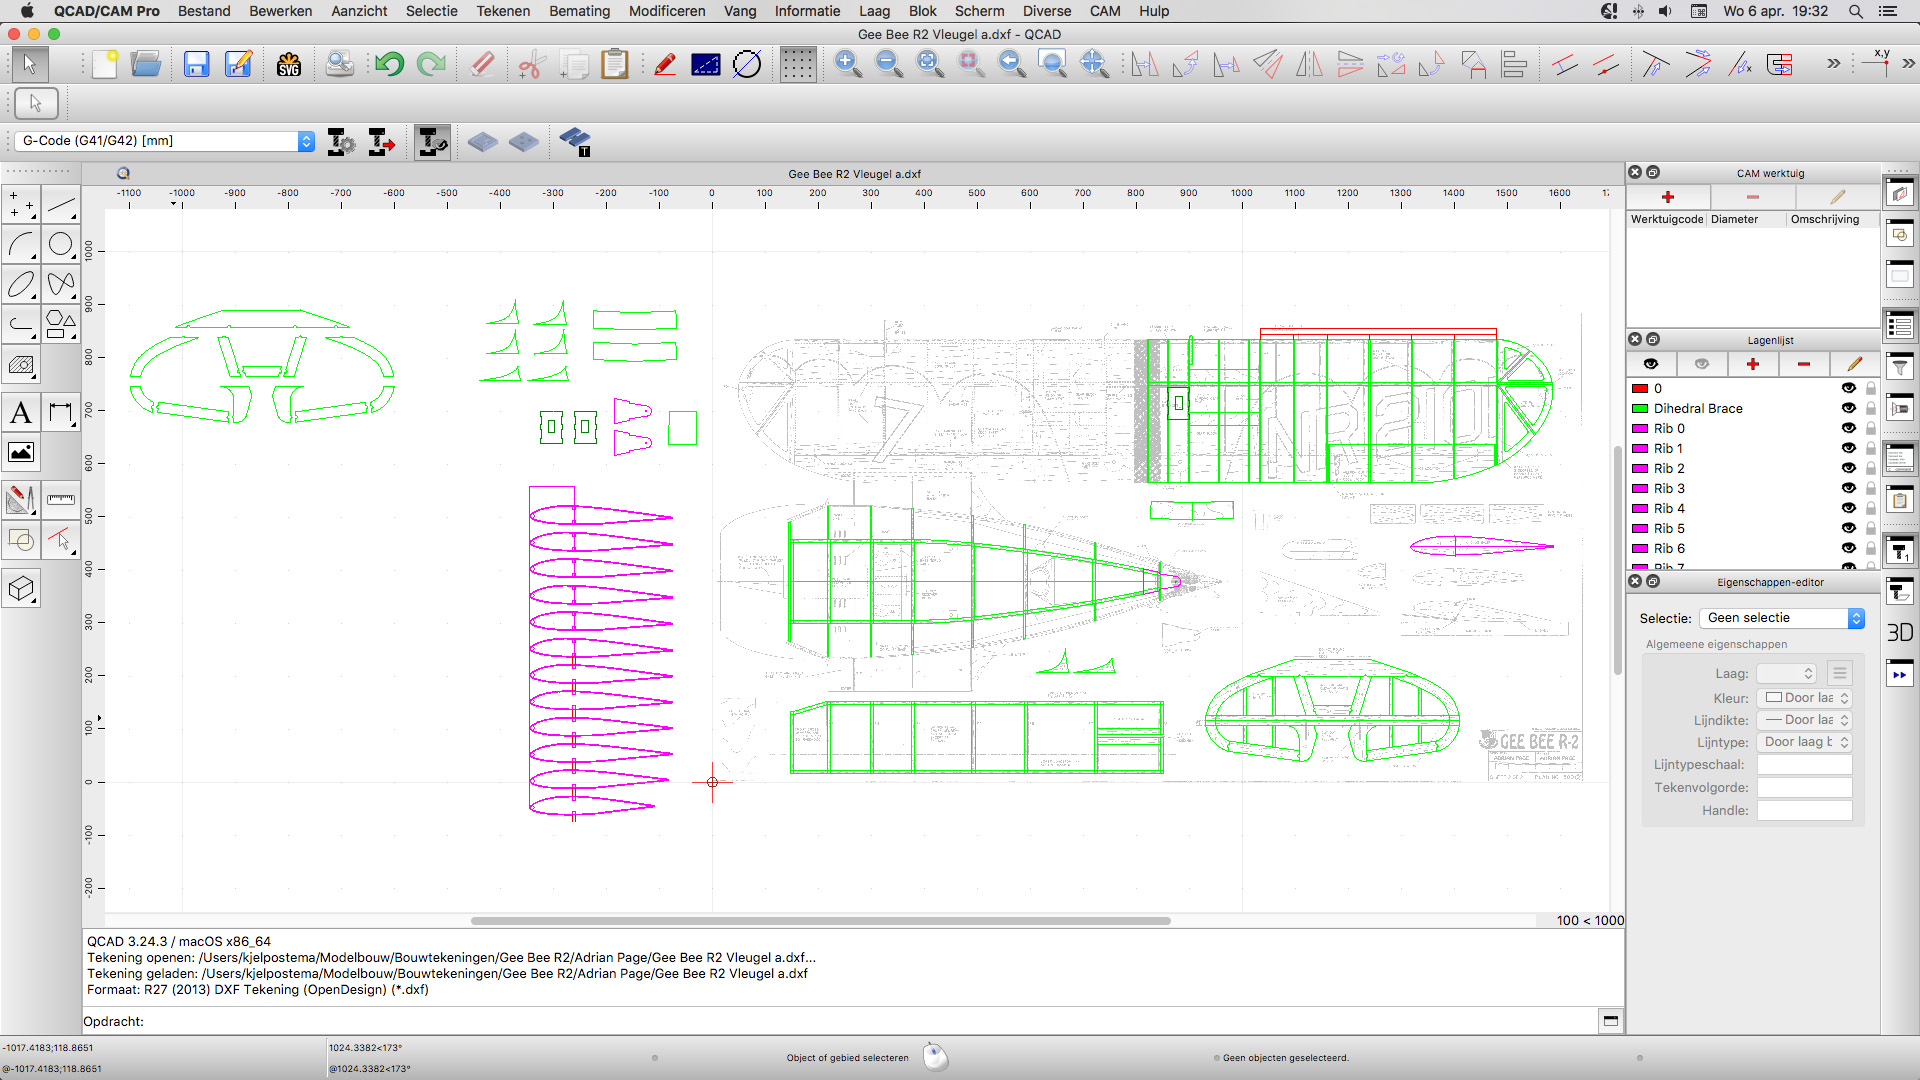Open Print Preview icon
The width and height of the screenshot is (1920, 1080).
pyautogui.click(x=340, y=65)
